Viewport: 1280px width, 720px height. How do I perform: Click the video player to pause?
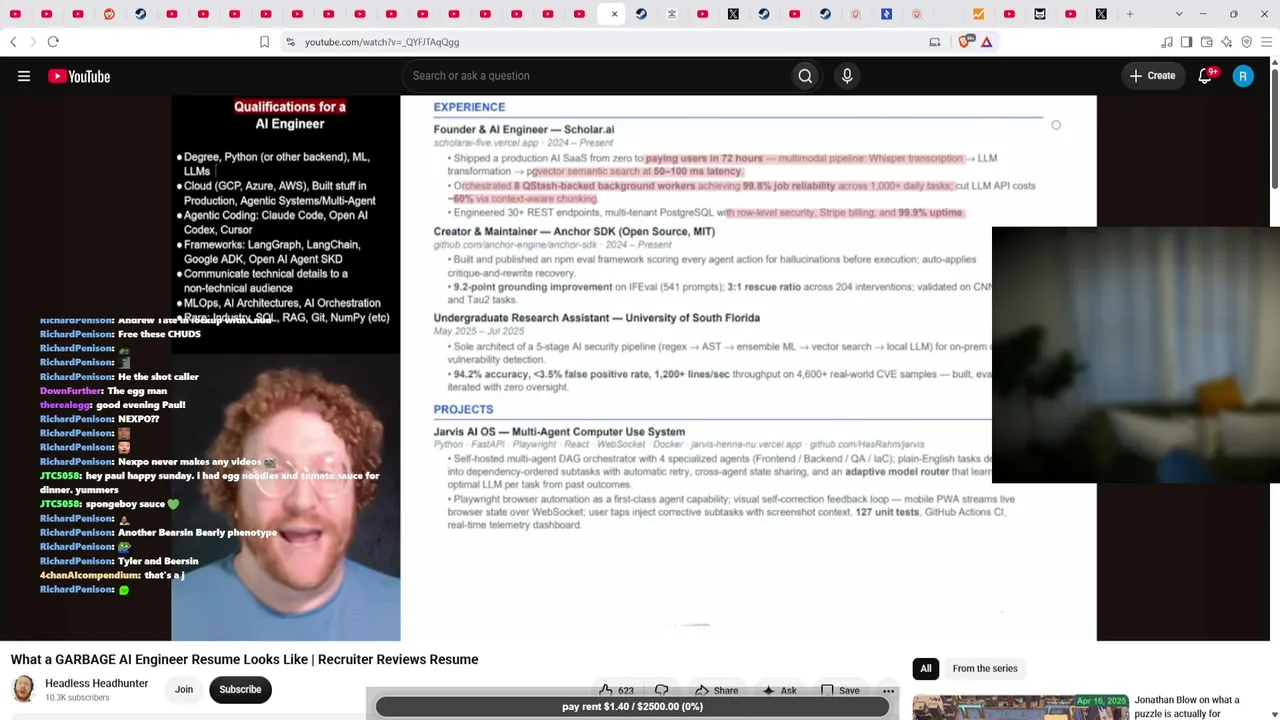[634, 368]
